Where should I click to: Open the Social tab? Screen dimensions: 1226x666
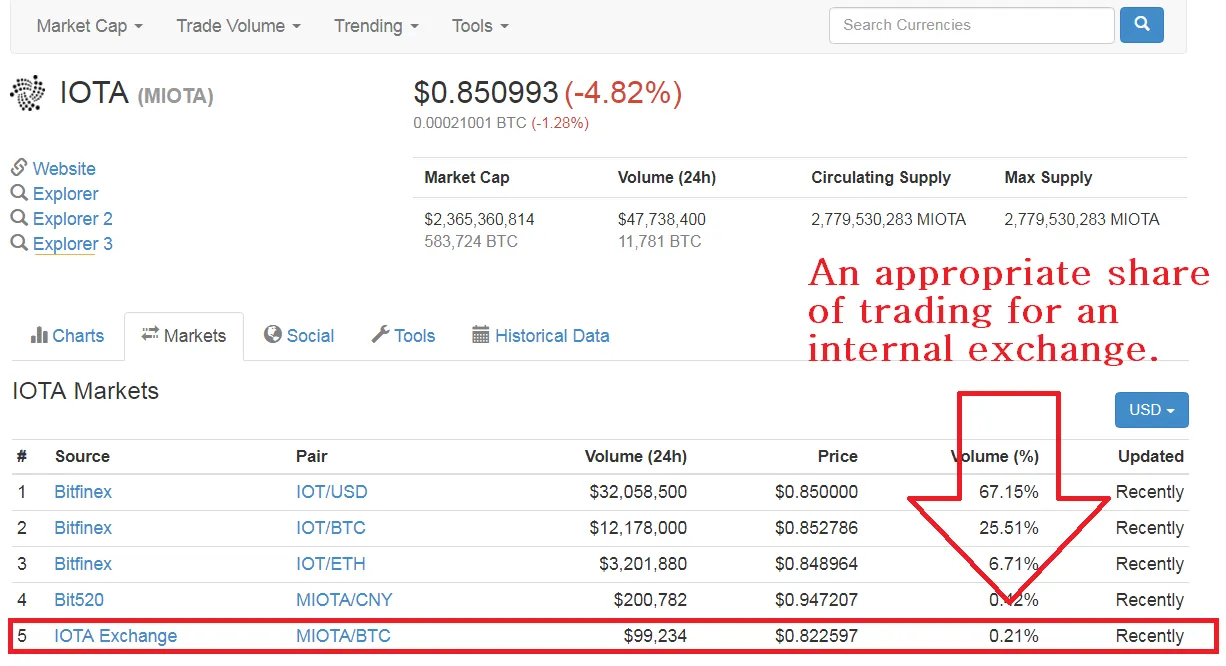pyautogui.click(x=299, y=336)
